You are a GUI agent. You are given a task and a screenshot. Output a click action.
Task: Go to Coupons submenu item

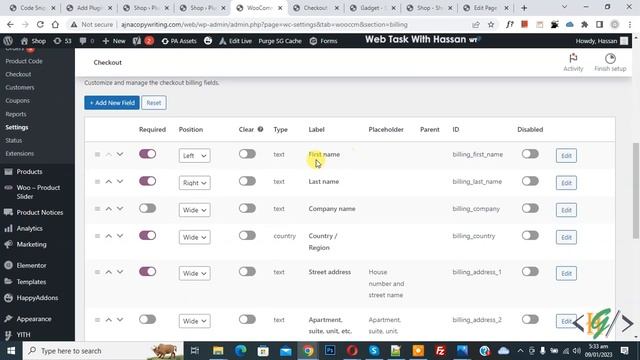[18, 100]
